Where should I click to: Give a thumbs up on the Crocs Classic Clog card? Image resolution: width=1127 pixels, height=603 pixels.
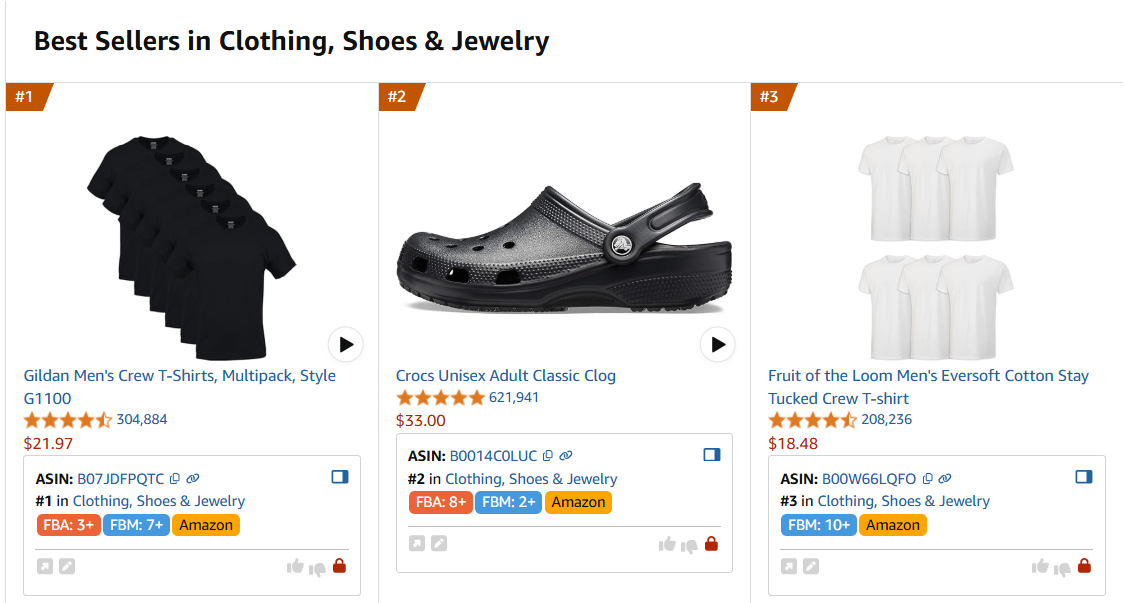click(x=667, y=543)
